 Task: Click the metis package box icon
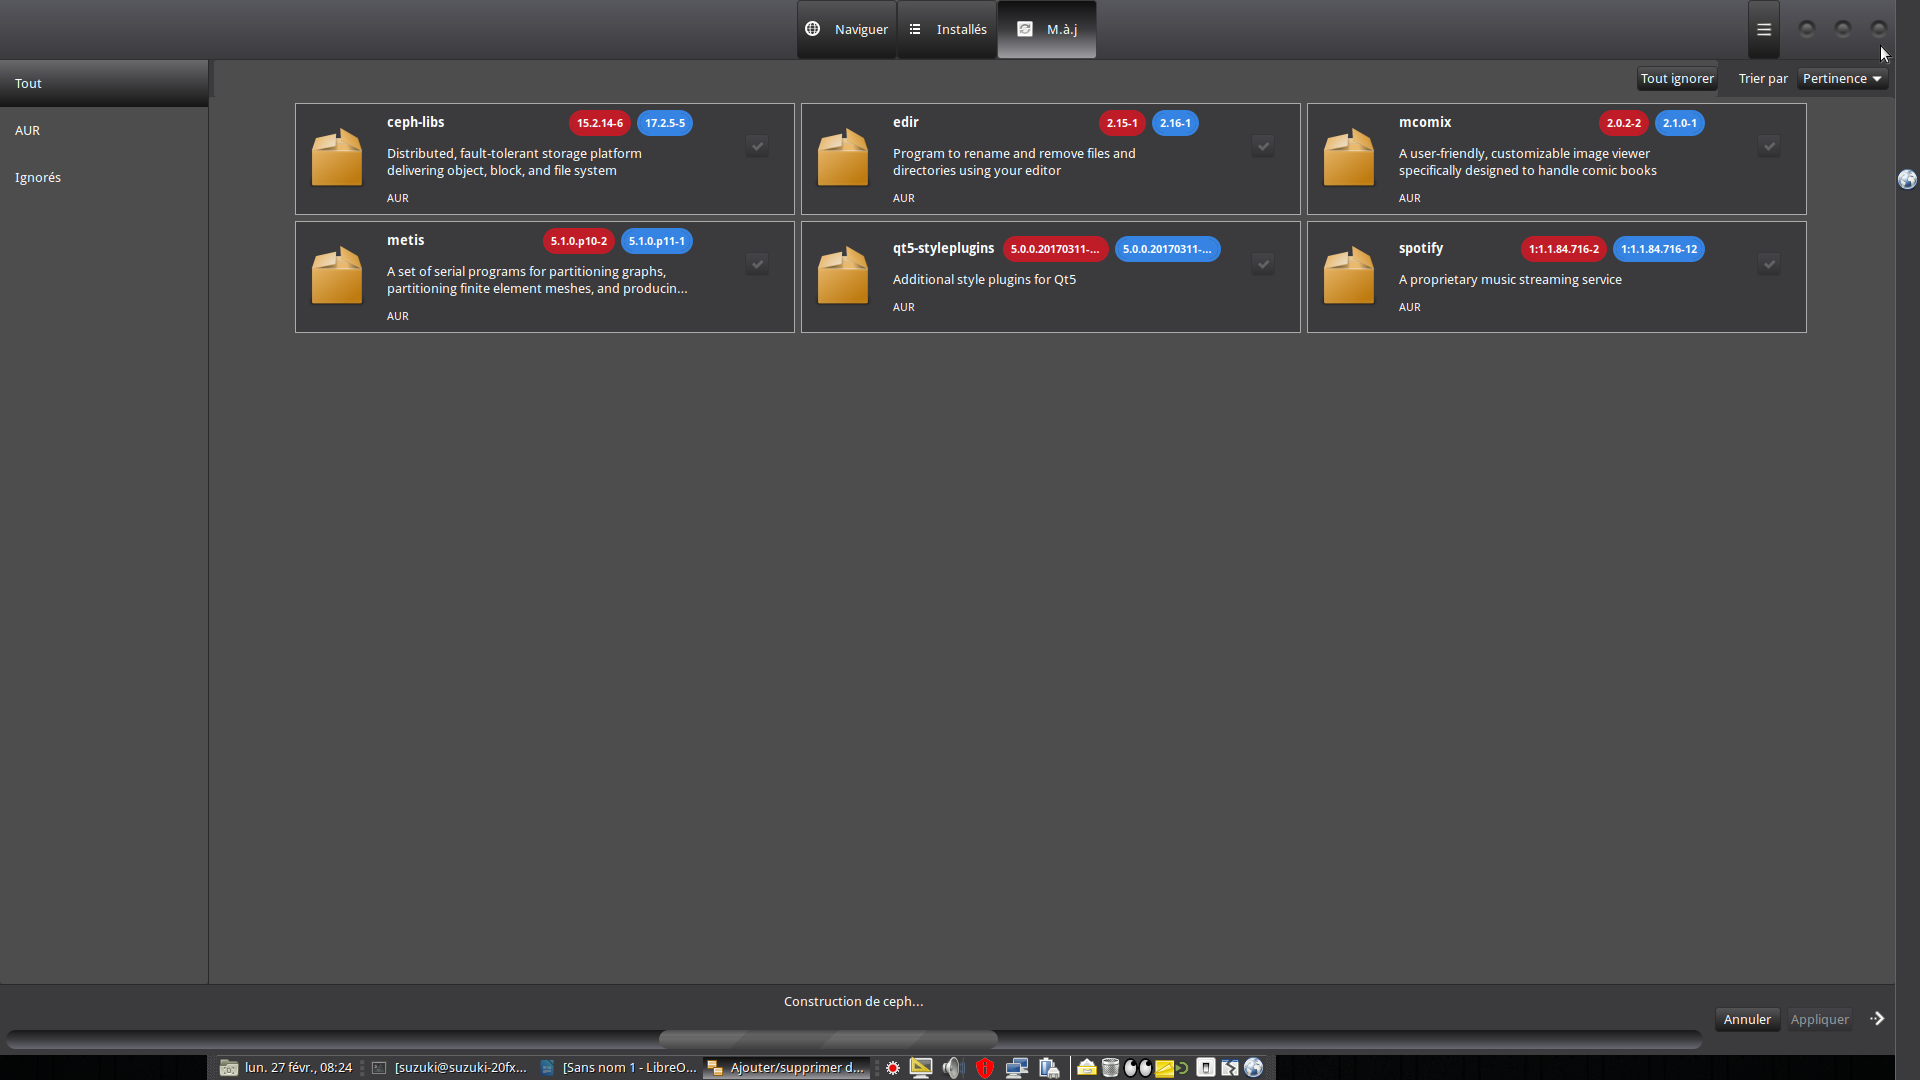[x=337, y=275]
